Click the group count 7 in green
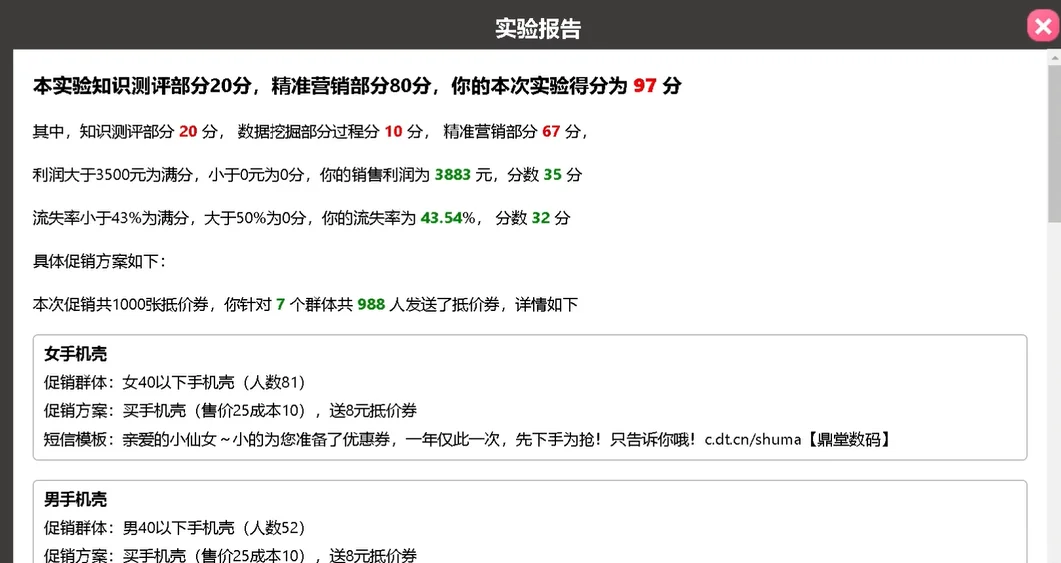Screen dimensions: 1061x563 point(280,305)
